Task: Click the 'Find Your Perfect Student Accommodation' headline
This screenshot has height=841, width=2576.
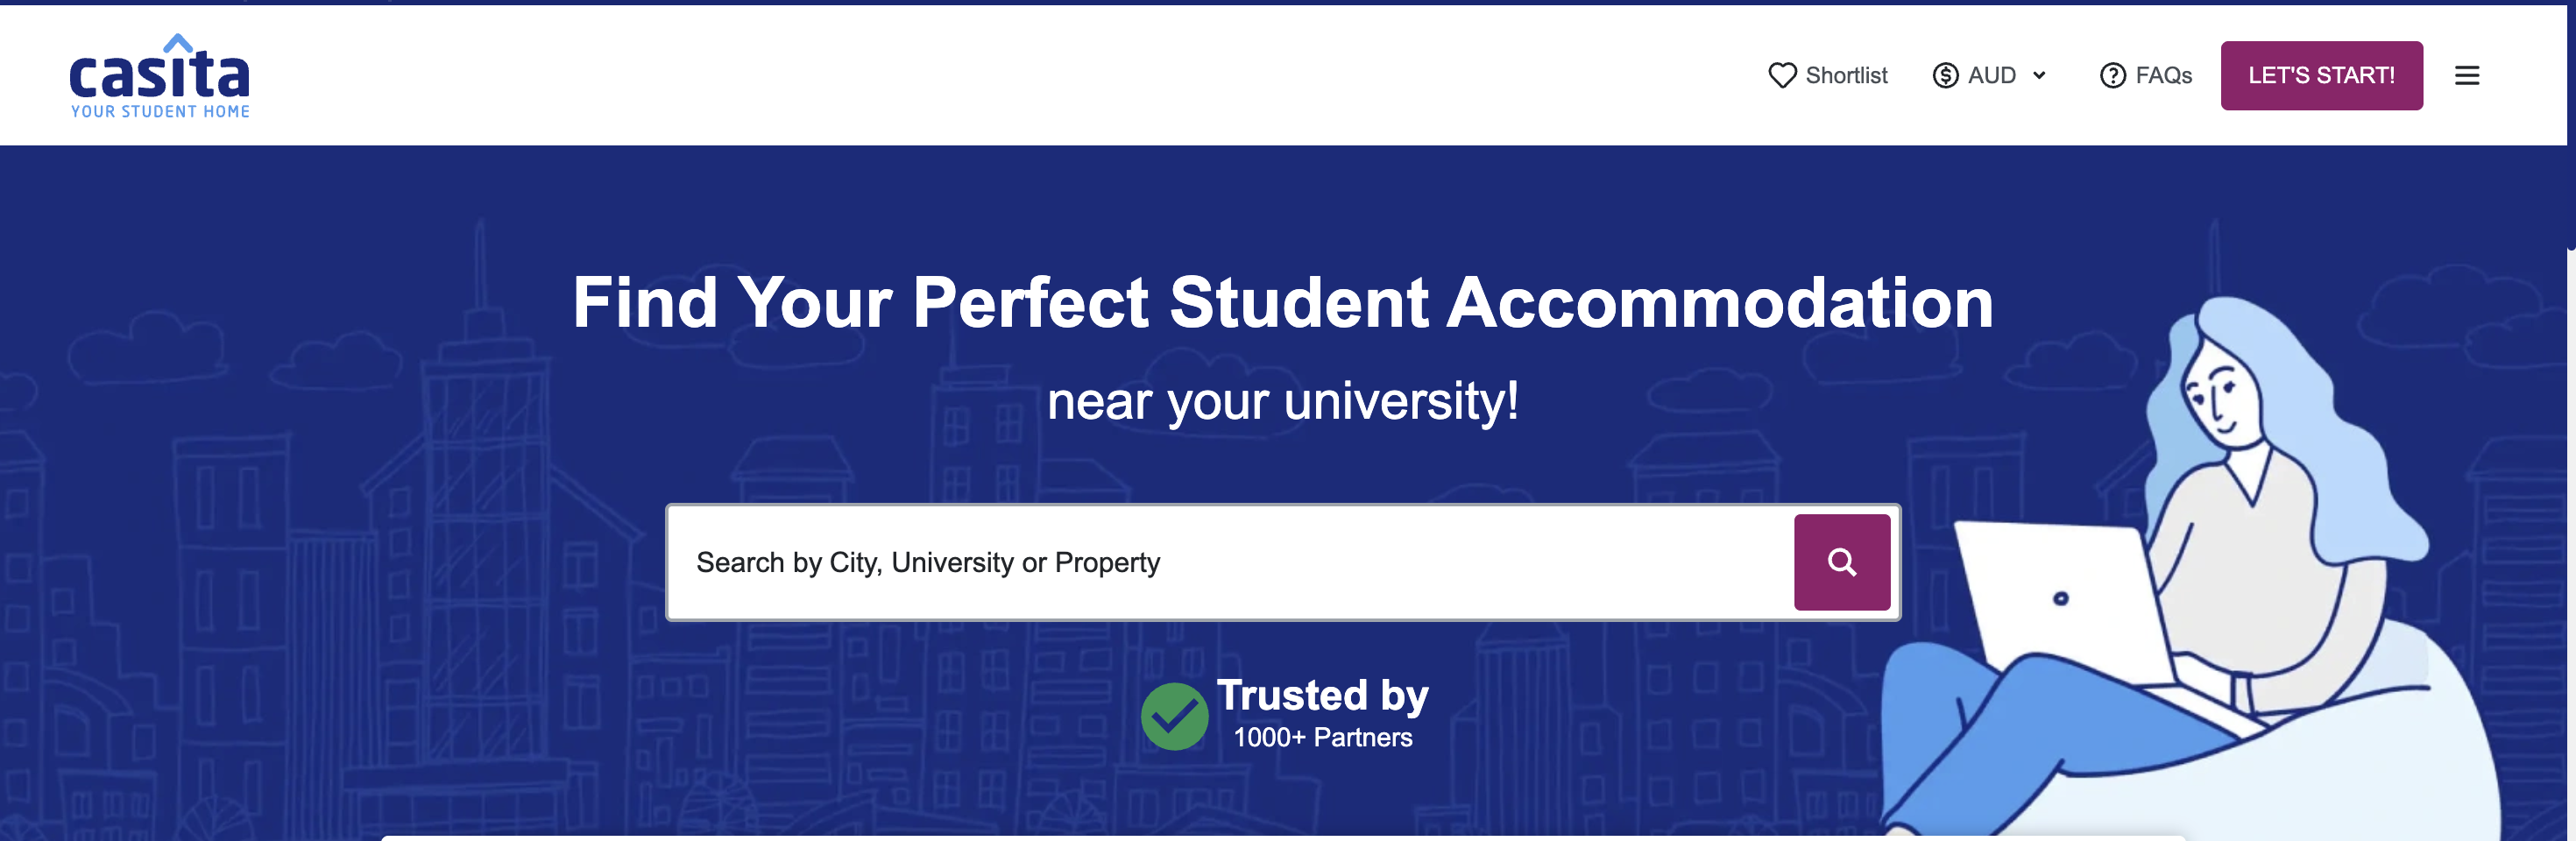Action: point(1283,302)
